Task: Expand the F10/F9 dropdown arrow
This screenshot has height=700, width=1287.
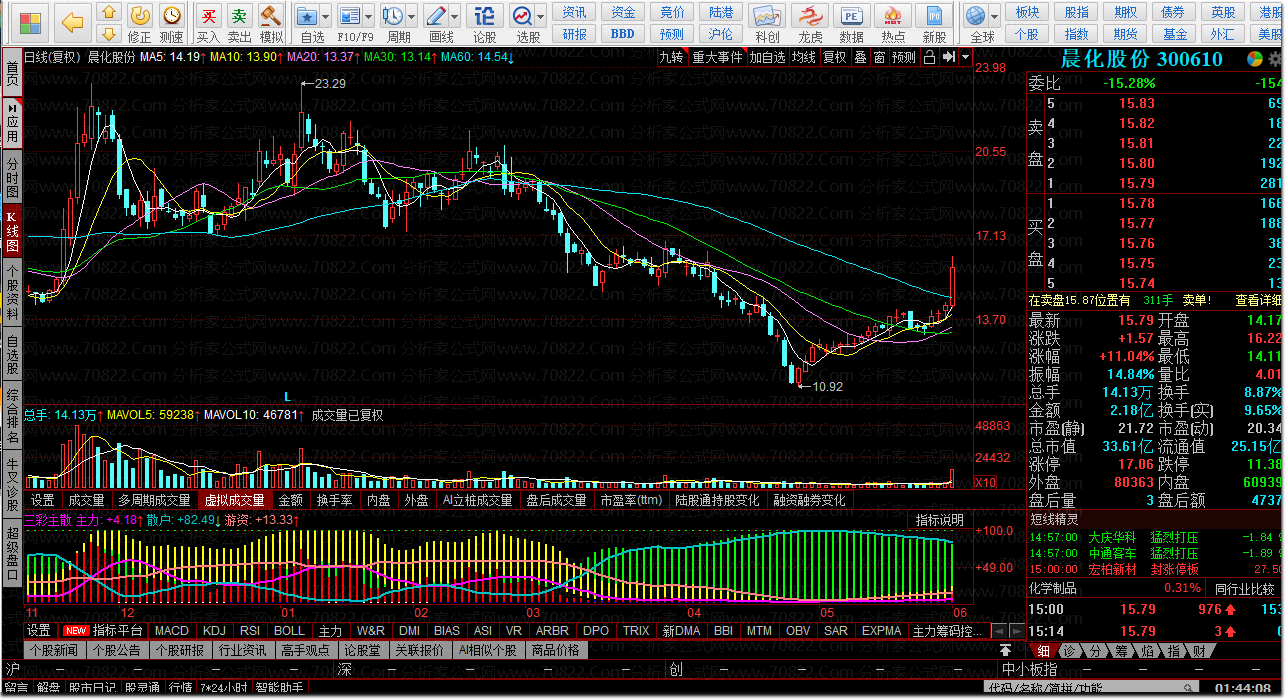Action: 367,16
